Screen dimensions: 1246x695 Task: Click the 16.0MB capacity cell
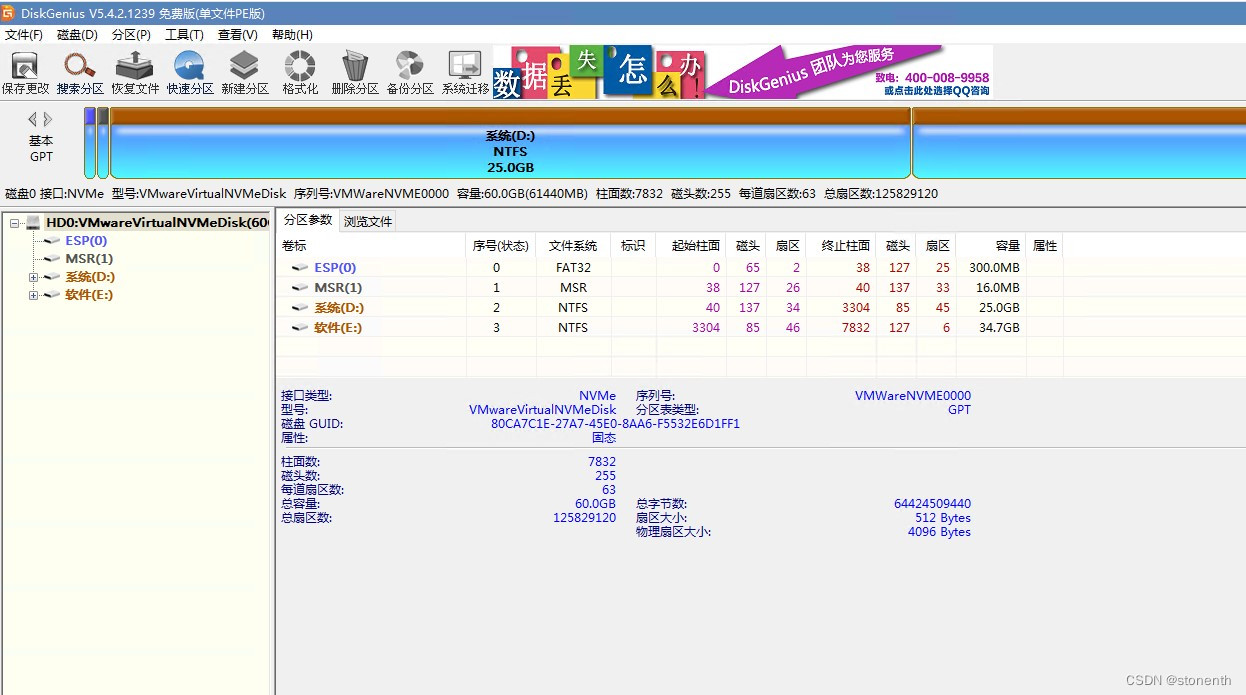pos(998,288)
